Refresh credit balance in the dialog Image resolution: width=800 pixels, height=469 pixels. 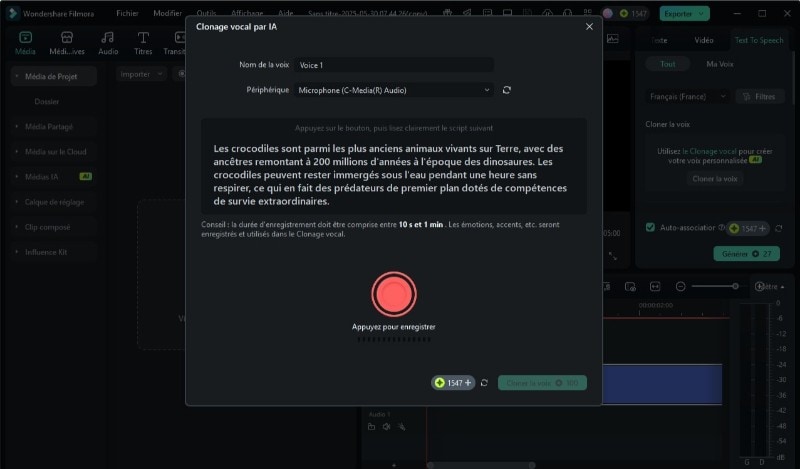click(x=484, y=383)
